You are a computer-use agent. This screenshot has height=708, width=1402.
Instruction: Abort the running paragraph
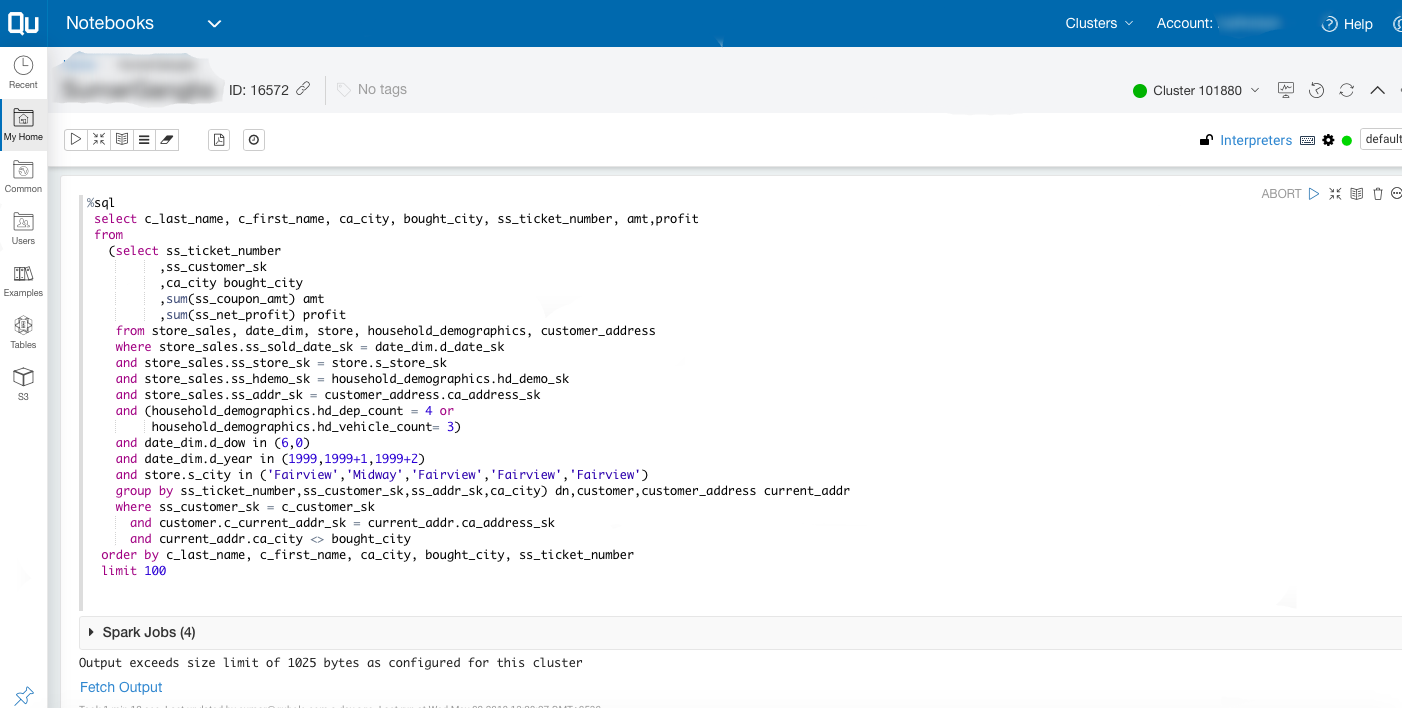(1281, 194)
